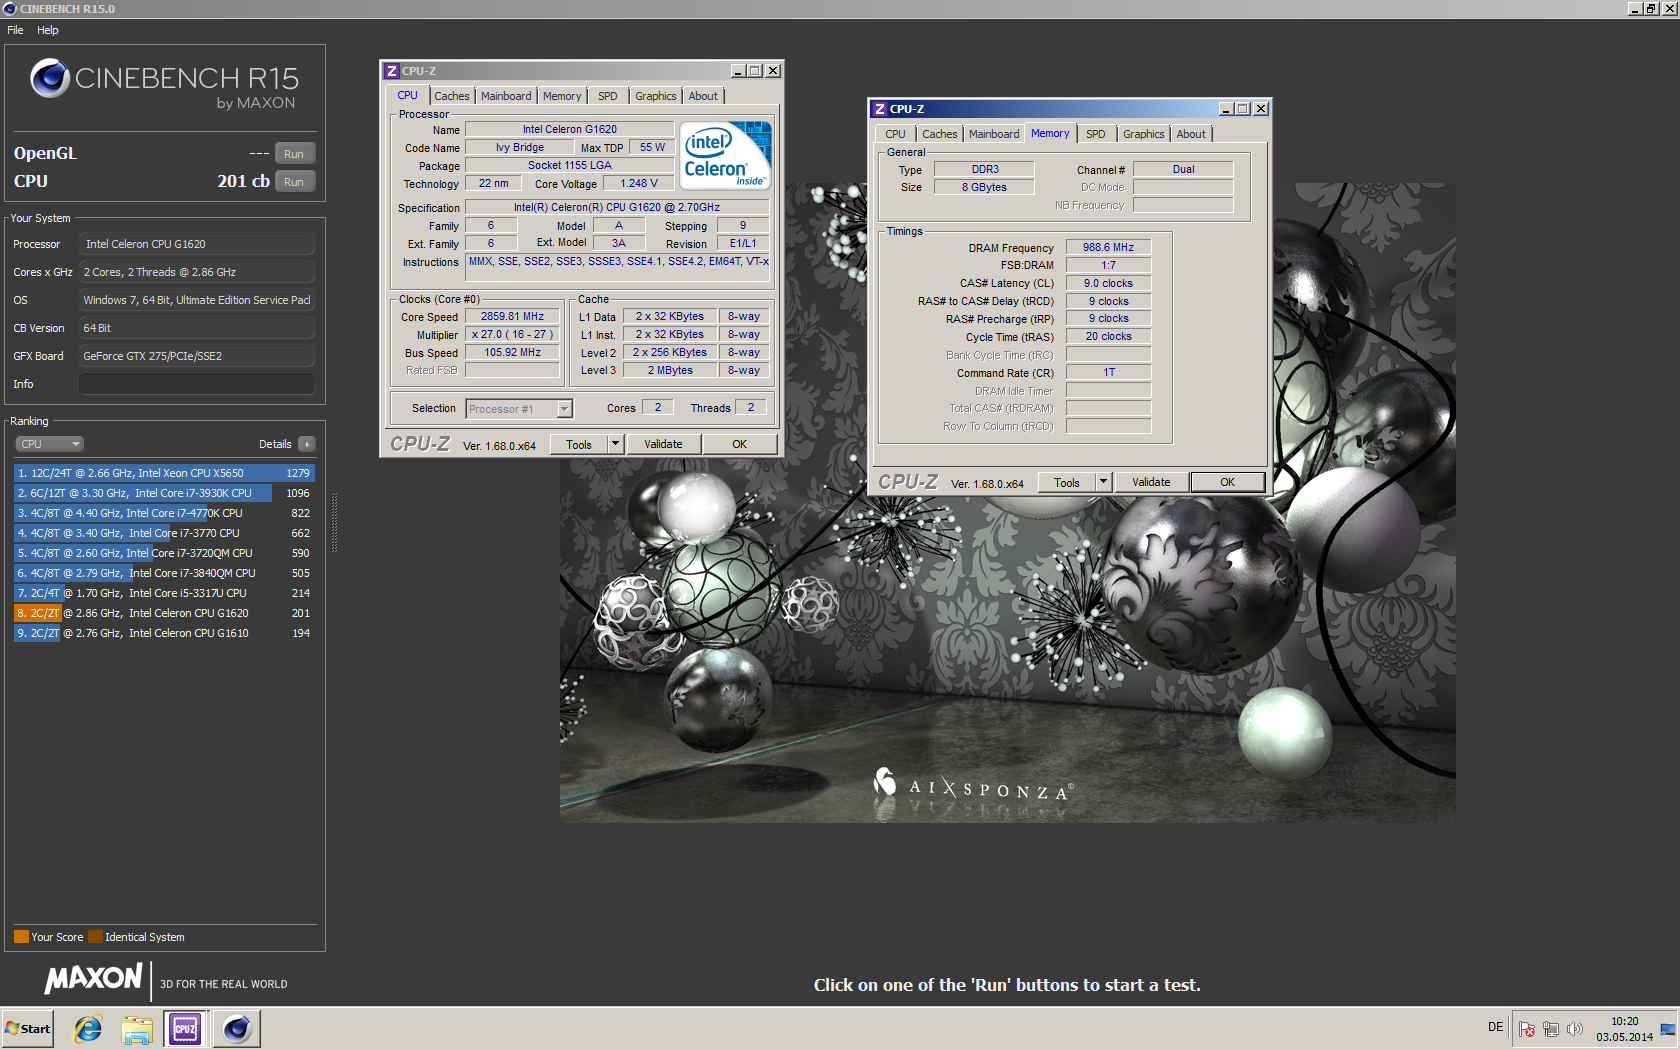The image size is (1680, 1050).
Task: Run the CPU benchmark
Action: 294,182
